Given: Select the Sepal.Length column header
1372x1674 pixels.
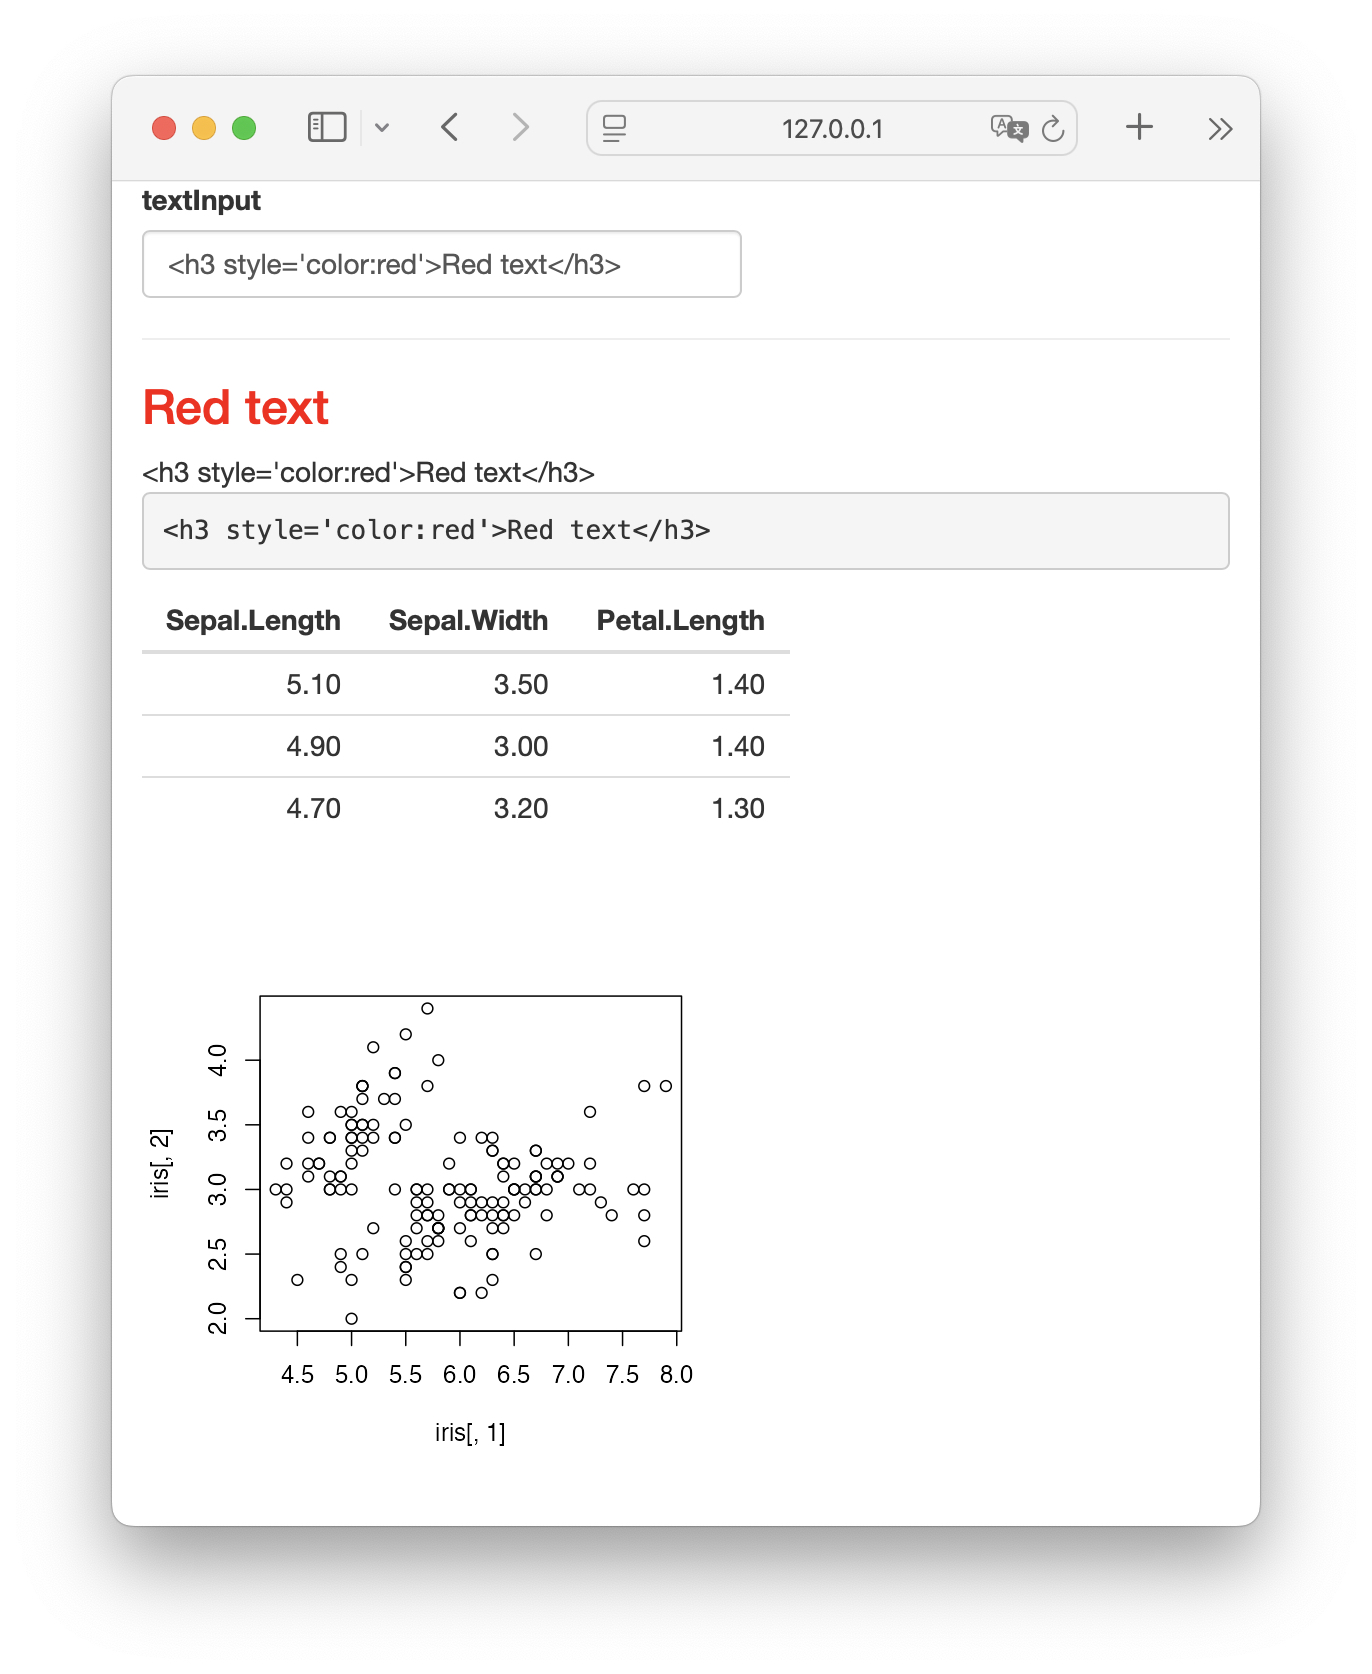Looking at the screenshot, I should (253, 621).
